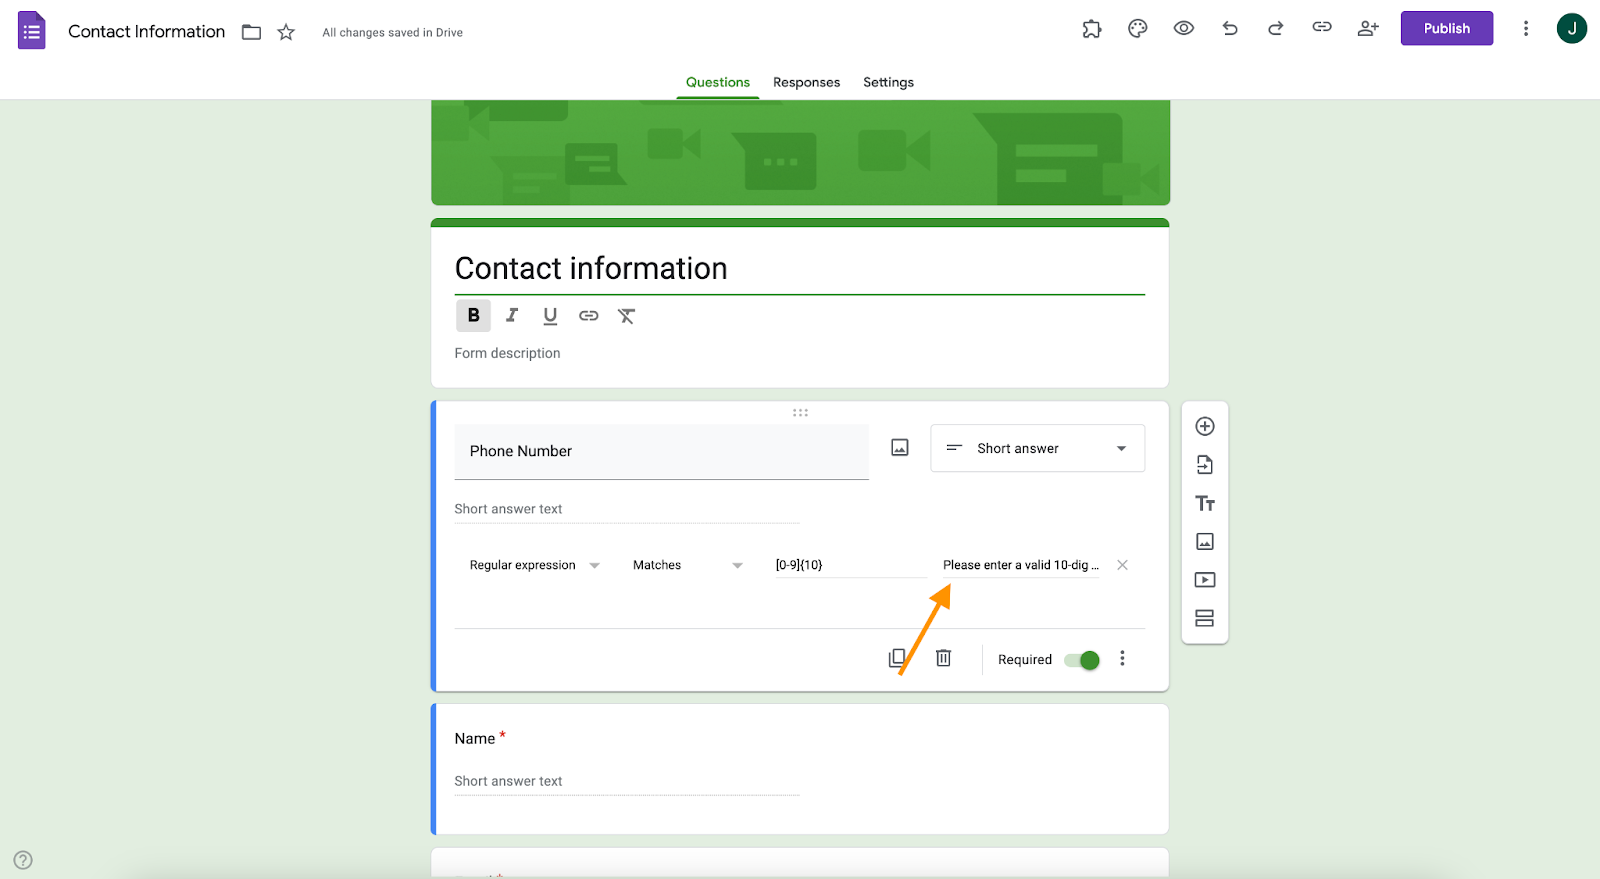Switch to the Responses tab
The image size is (1600, 879).
pyautogui.click(x=806, y=82)
